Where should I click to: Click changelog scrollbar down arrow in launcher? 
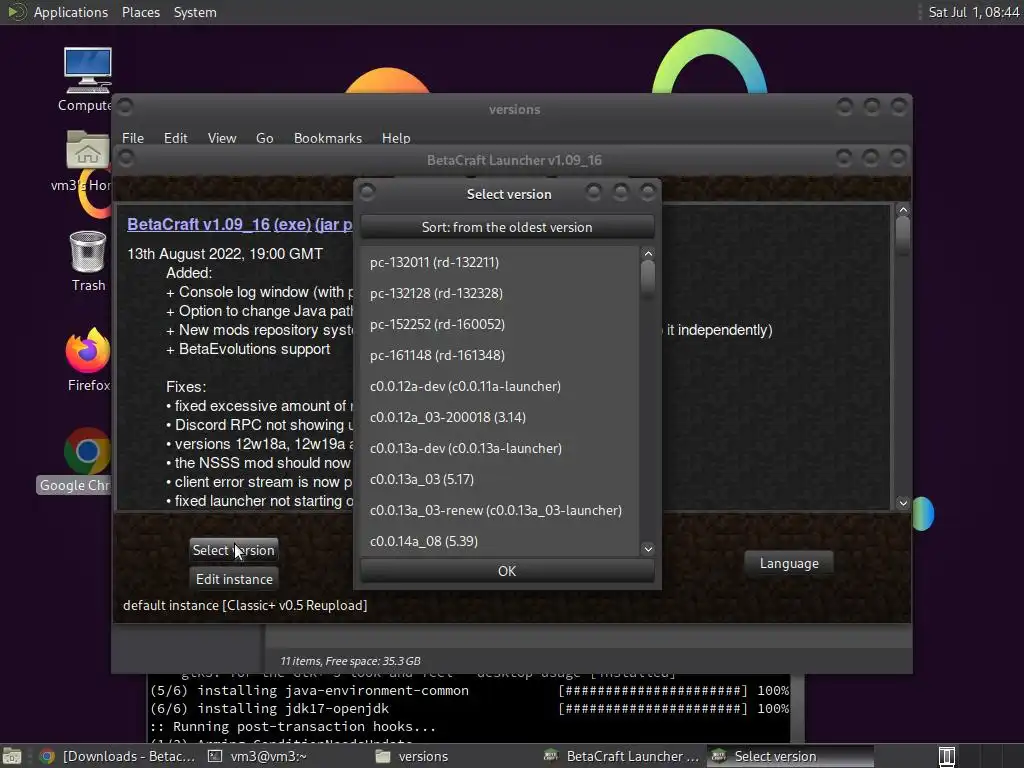coord(903,503)
